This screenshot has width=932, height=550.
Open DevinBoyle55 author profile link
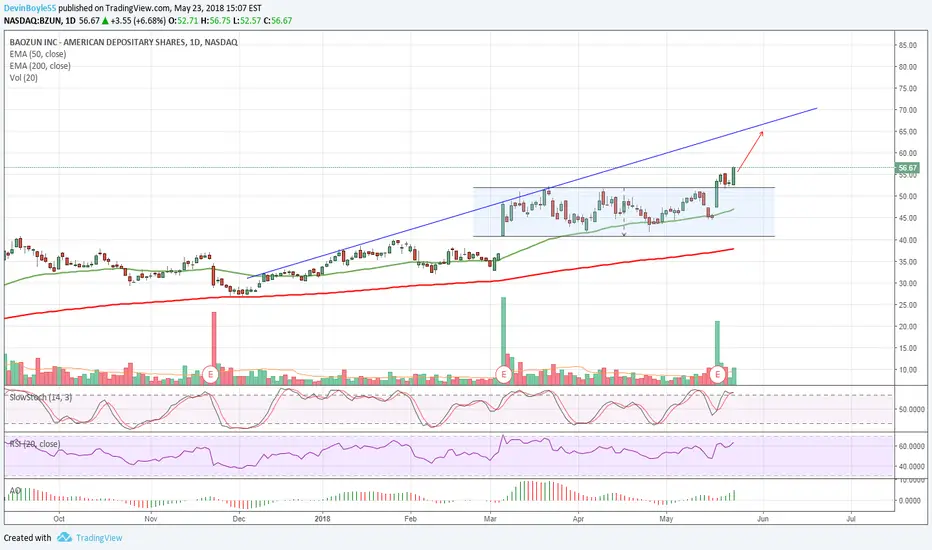point(30,8)
